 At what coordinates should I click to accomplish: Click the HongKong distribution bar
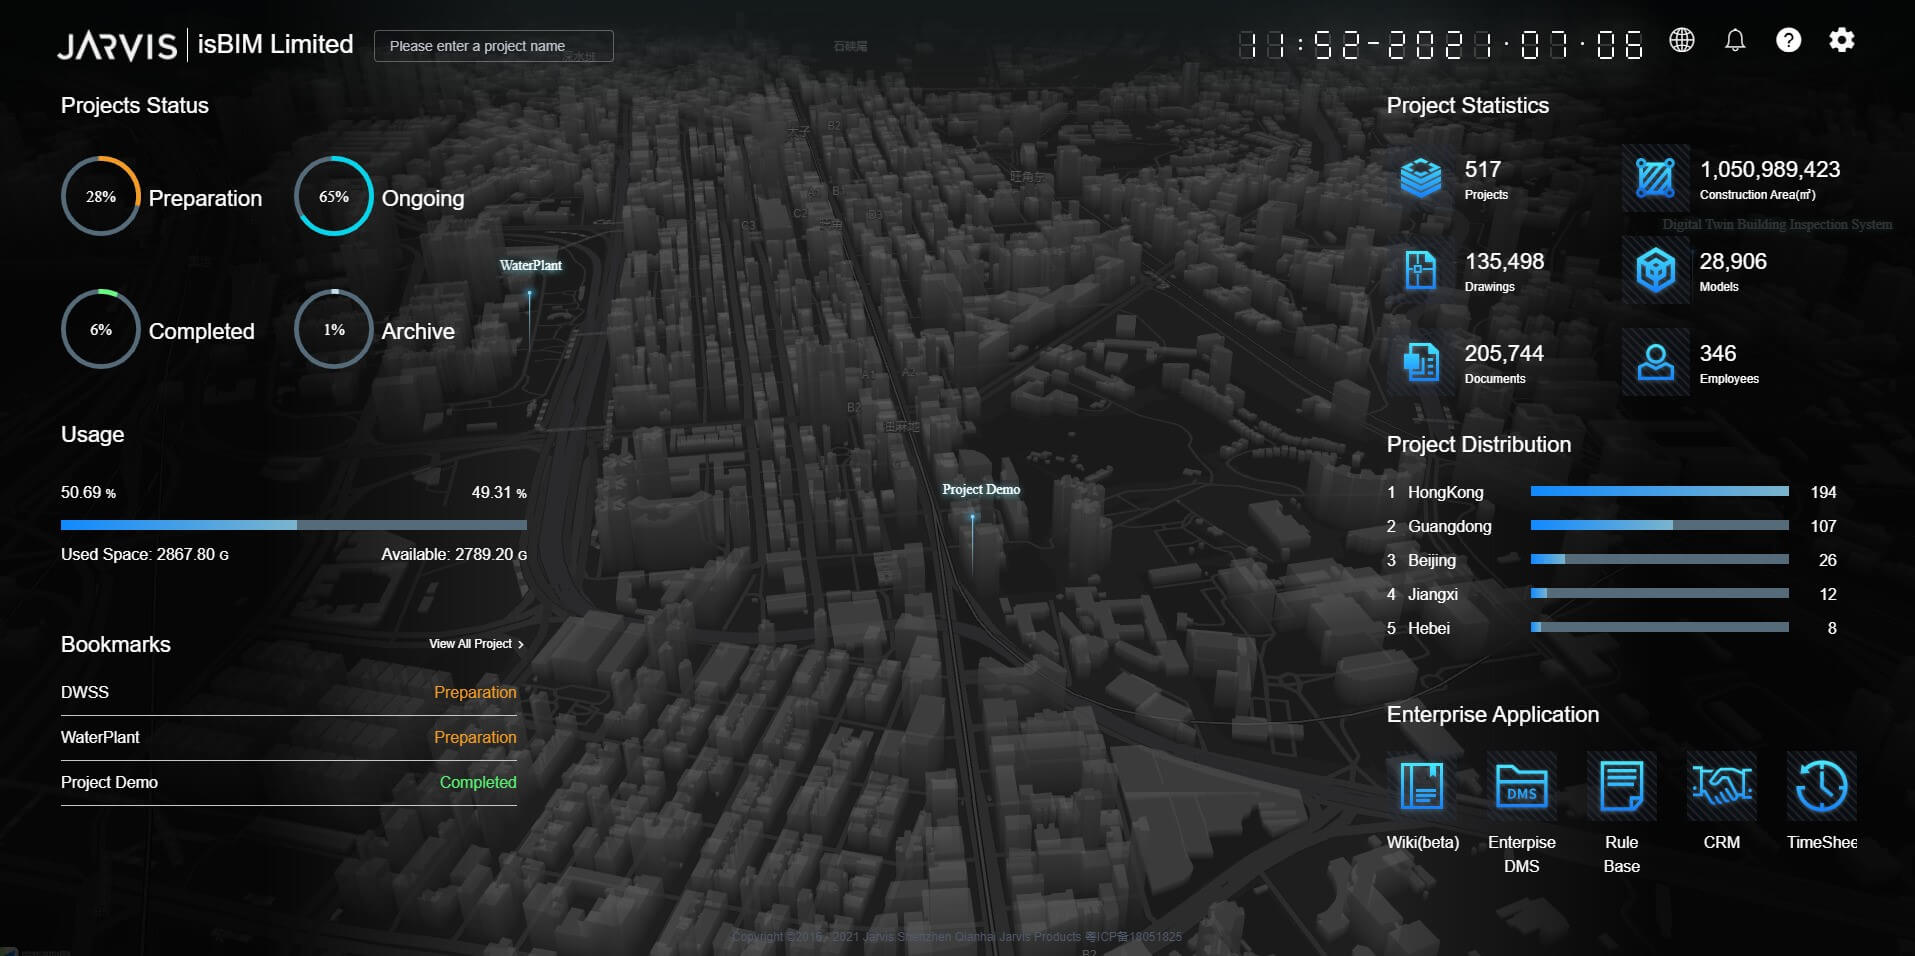[x=1659, y=492]
